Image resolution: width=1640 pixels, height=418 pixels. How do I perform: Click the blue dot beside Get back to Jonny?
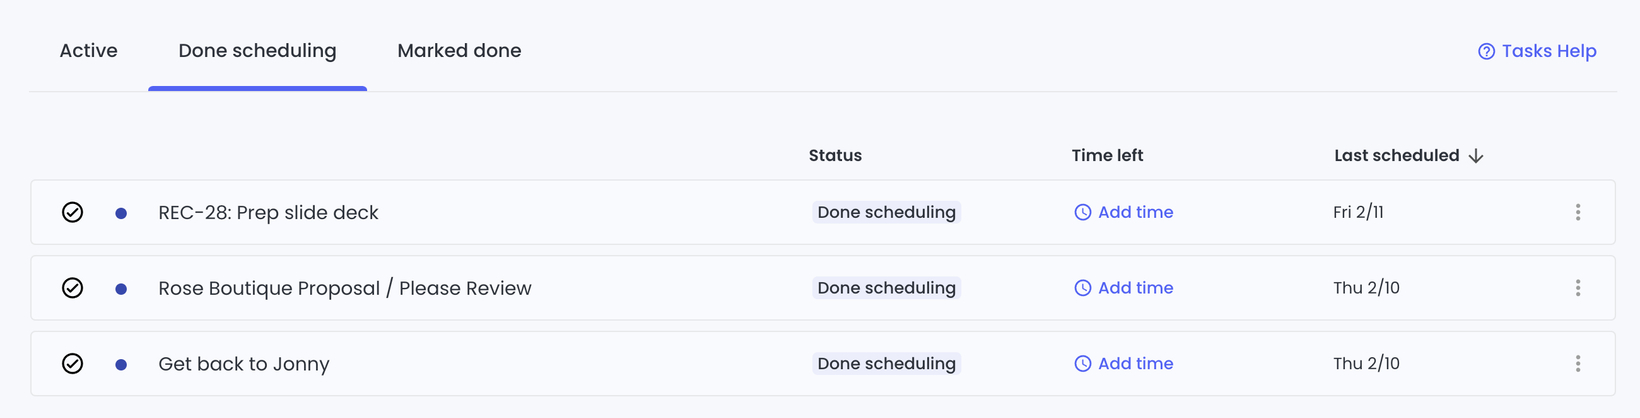tap(121, 365)
